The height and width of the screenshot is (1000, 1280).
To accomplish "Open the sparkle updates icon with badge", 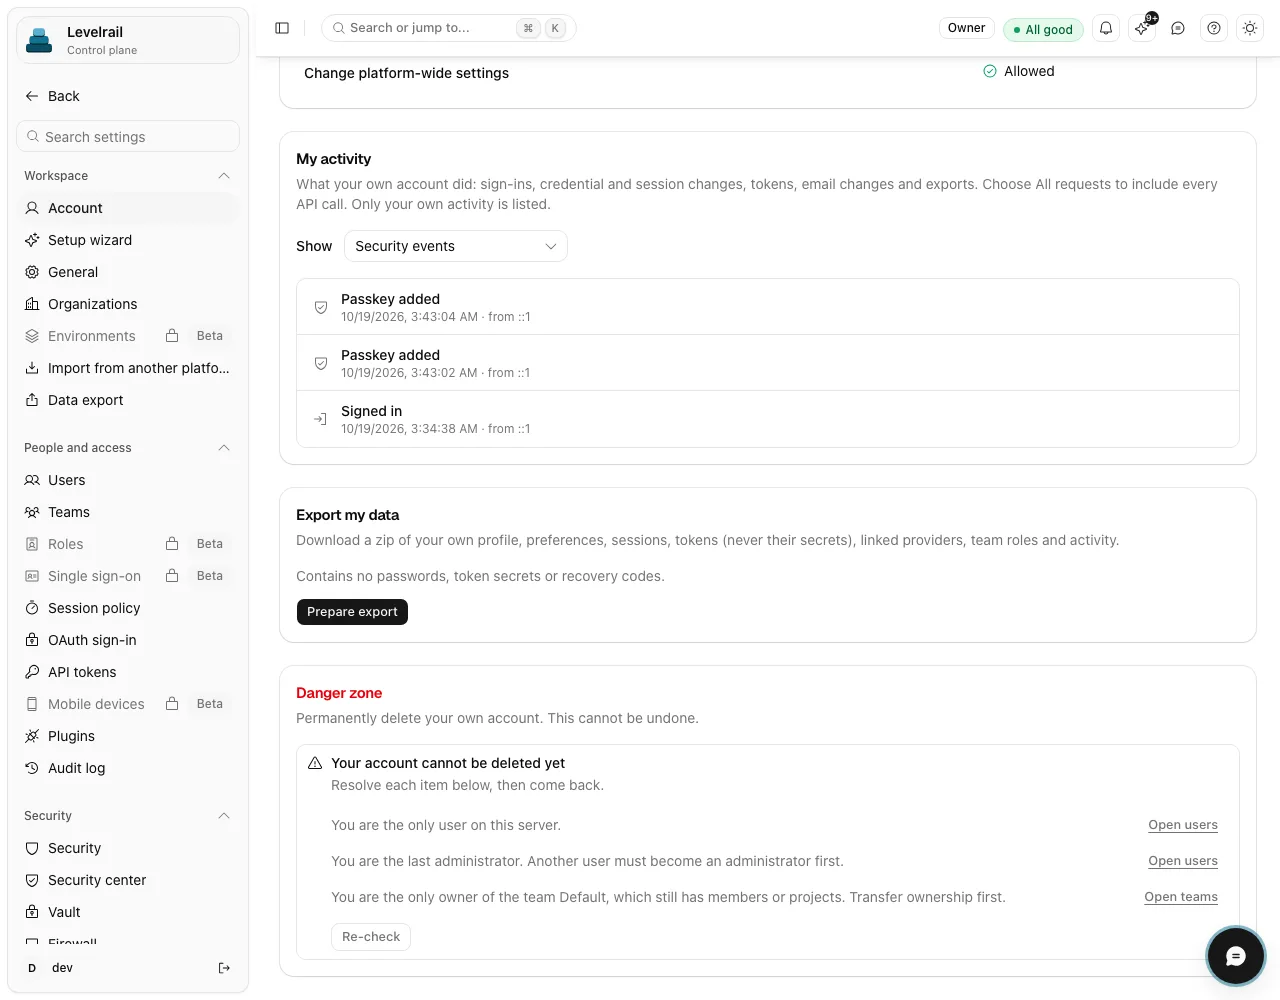I will 1142,28.
